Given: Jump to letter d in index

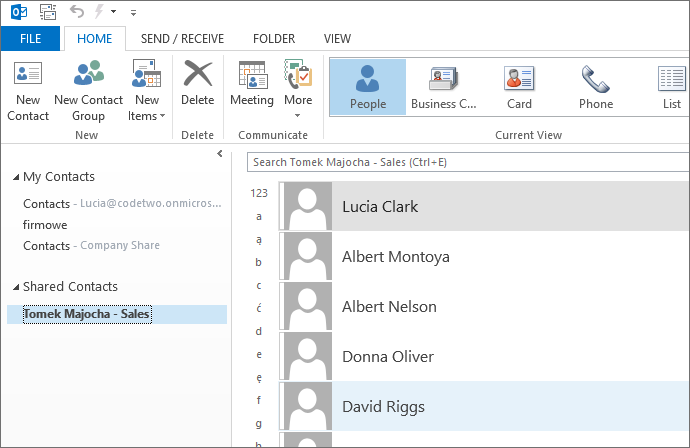Looking at the screenshot, I should (259, 331).
